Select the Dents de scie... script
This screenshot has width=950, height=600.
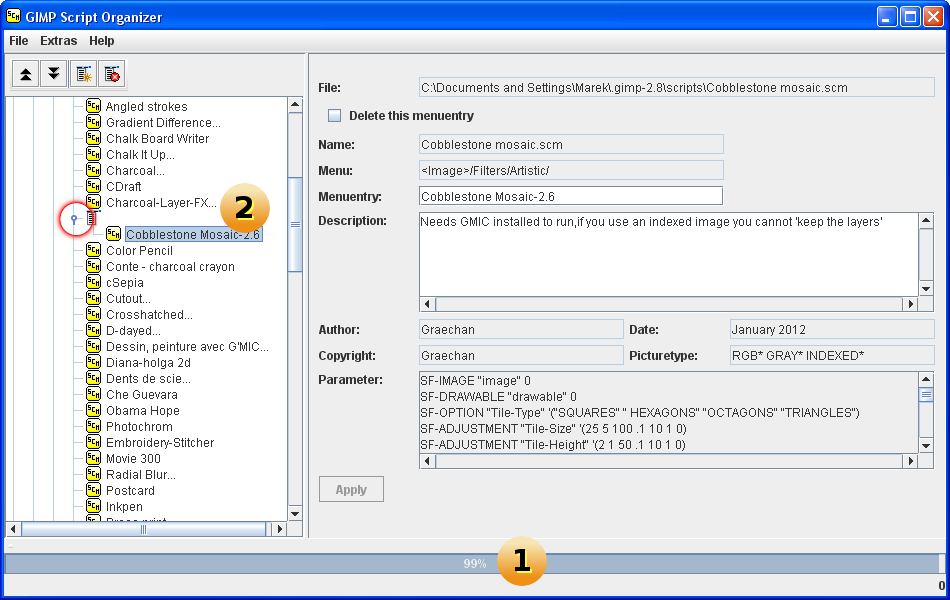148,378
